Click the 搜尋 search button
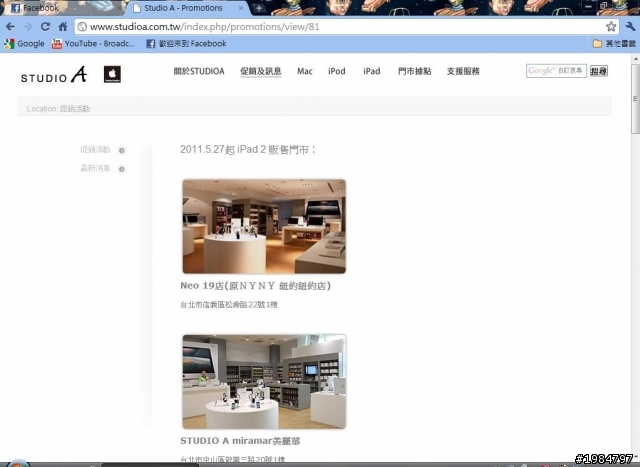The height and width of the screenshot is (467, 640). (599, 71)
